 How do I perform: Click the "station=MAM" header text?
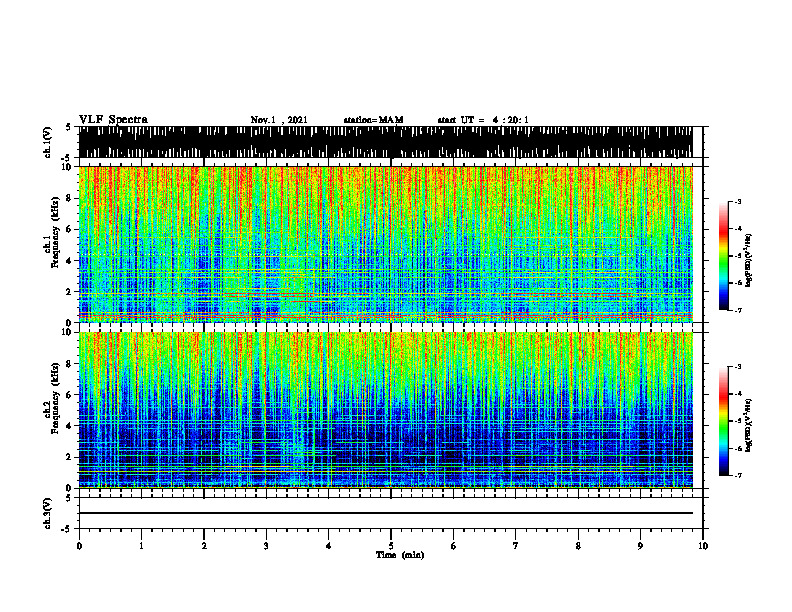tap(373, 120)
